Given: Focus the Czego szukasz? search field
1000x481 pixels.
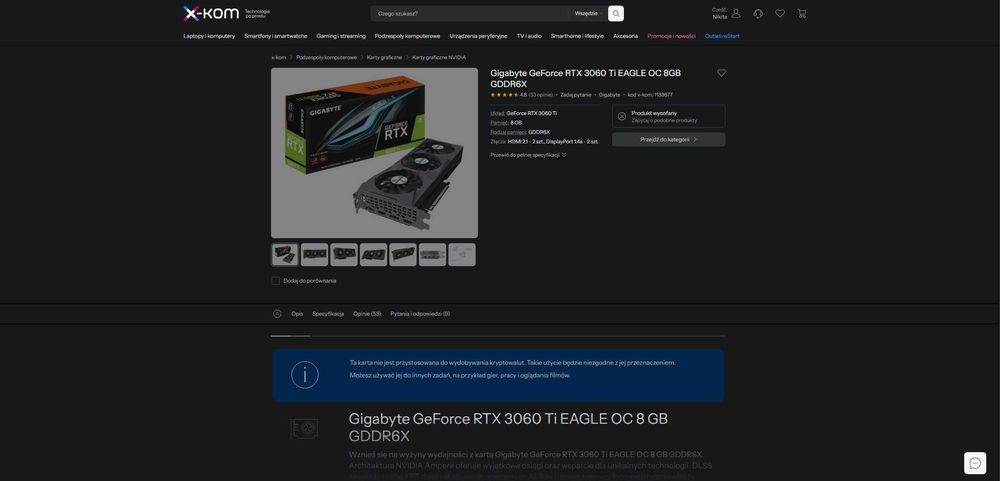Looking at the screenshot, I should [471, 13].
